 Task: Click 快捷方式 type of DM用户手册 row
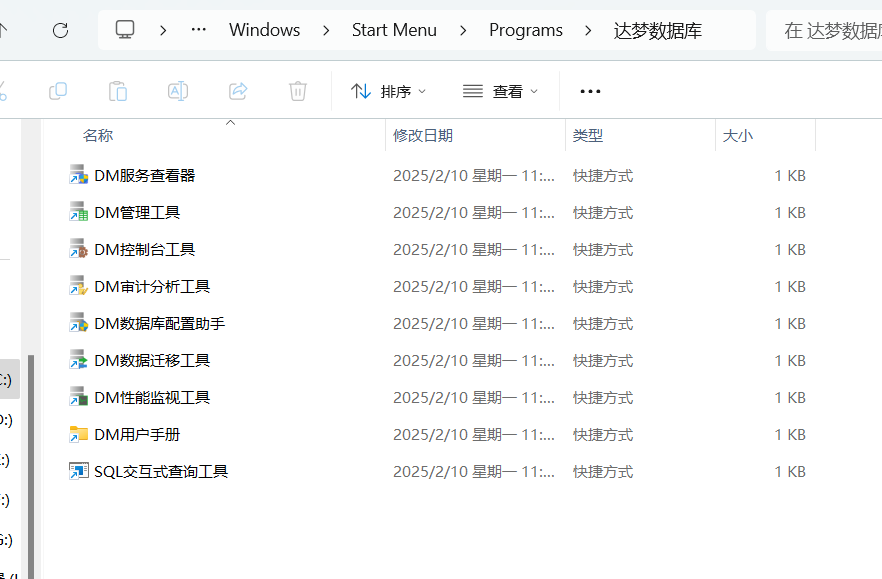603,435
